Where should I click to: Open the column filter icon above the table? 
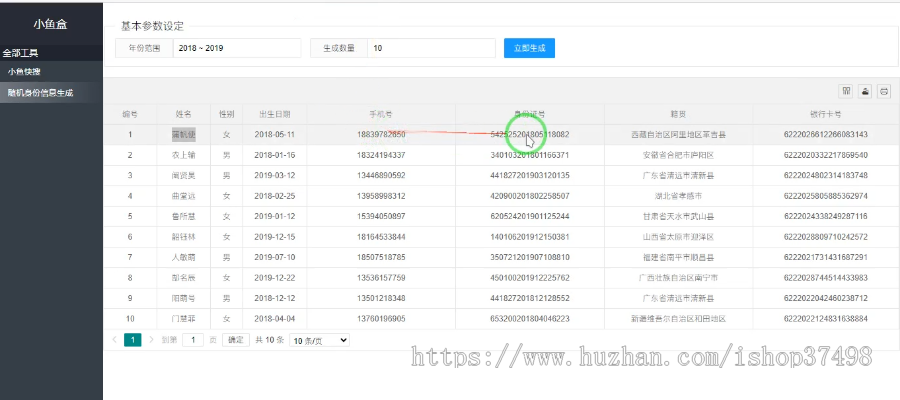845,91
